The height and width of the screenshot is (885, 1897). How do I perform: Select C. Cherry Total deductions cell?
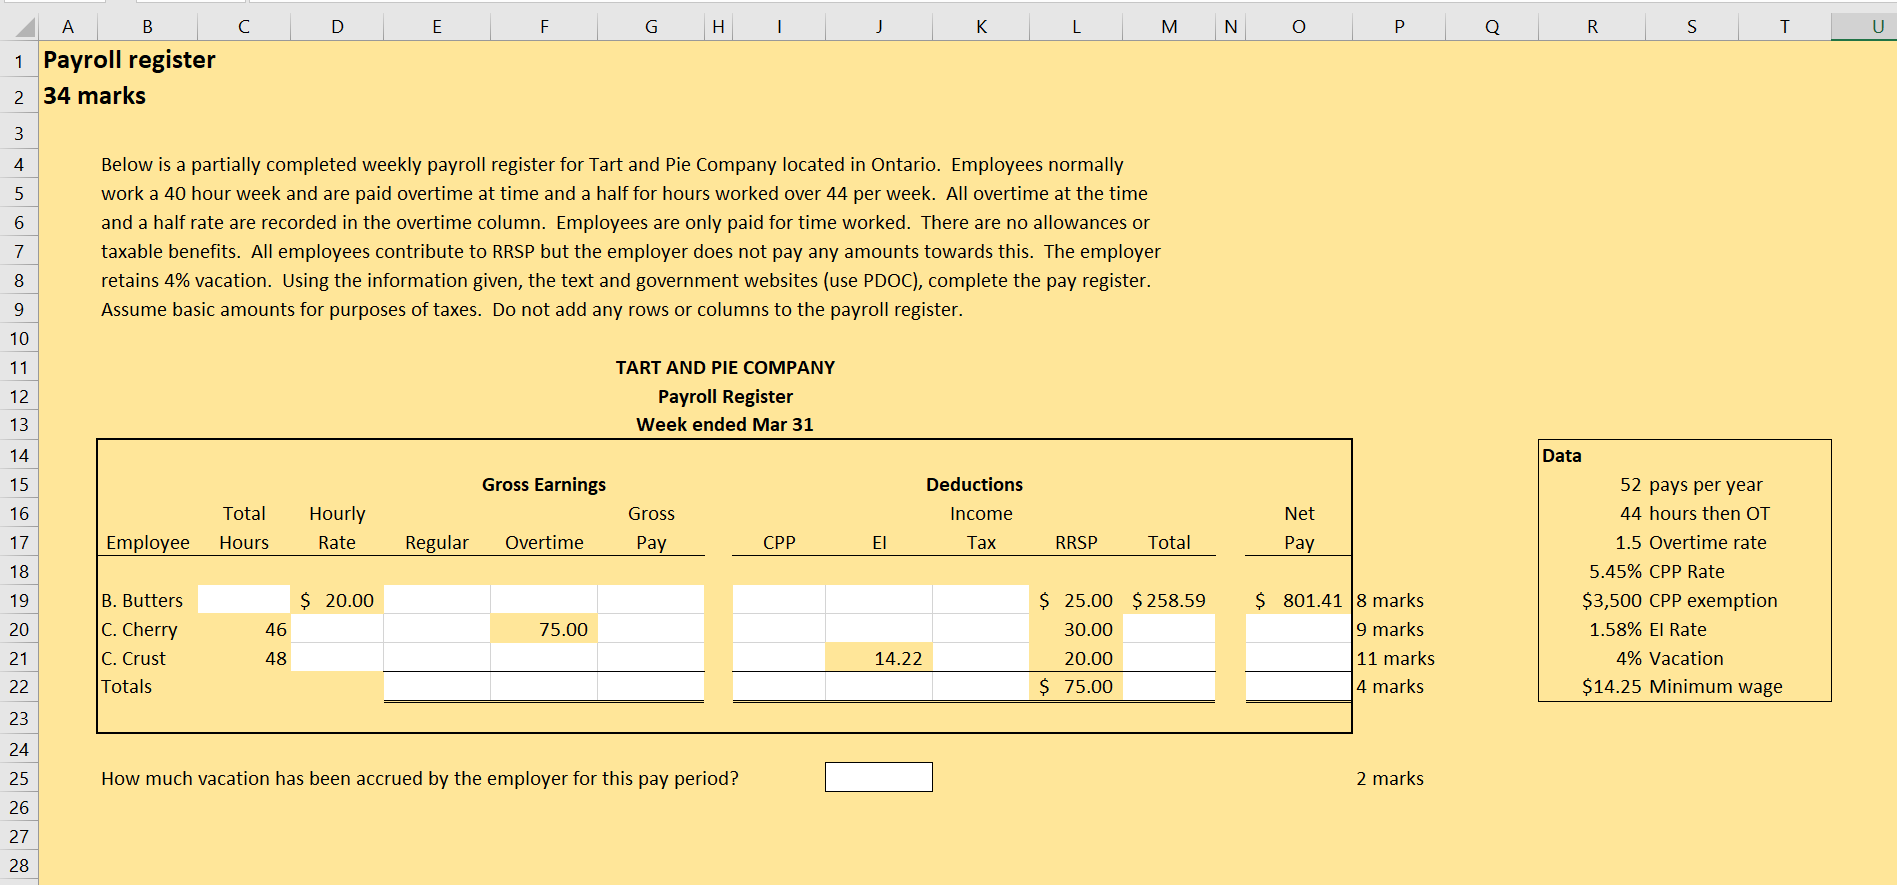tap(1169, 629)
